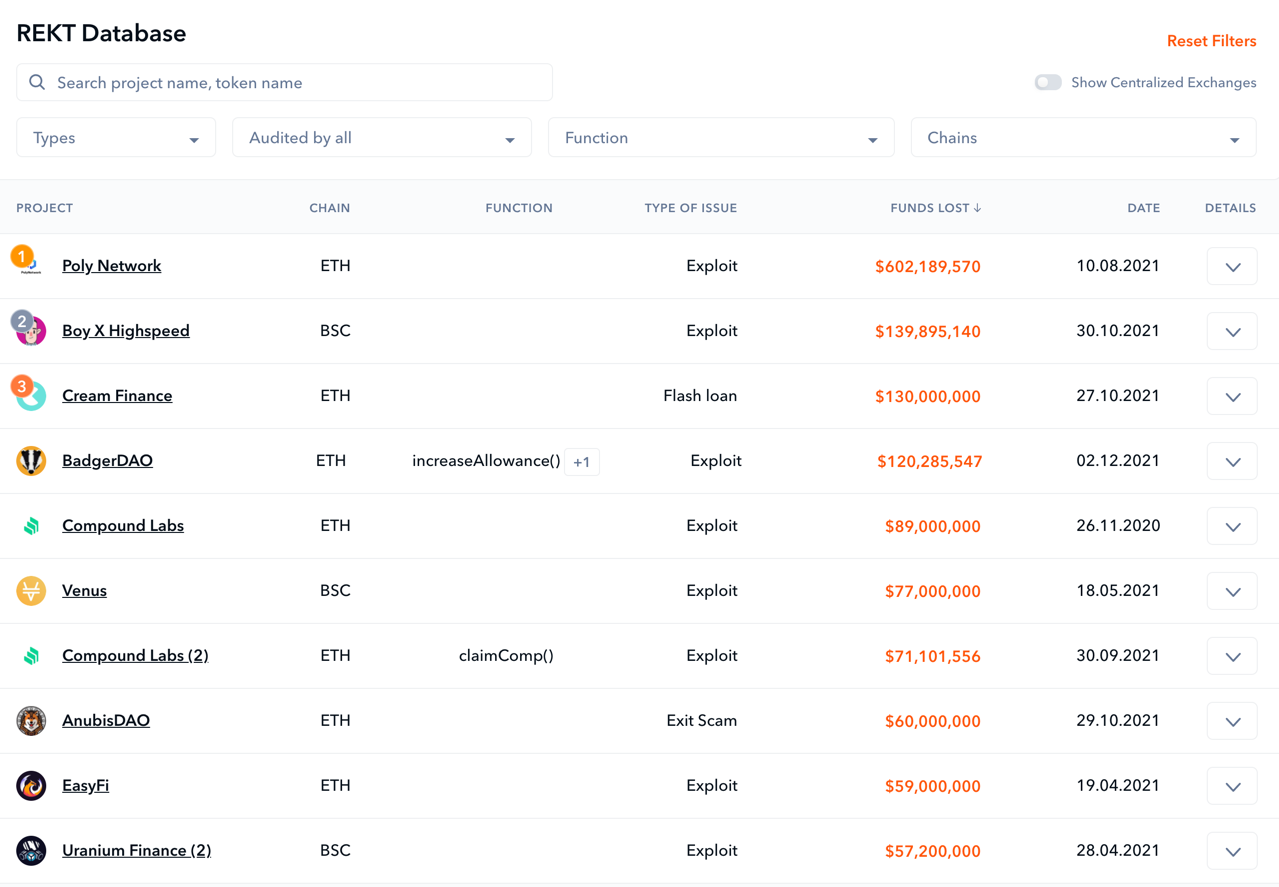Click the date 10.08.2021

(1118, 266)
